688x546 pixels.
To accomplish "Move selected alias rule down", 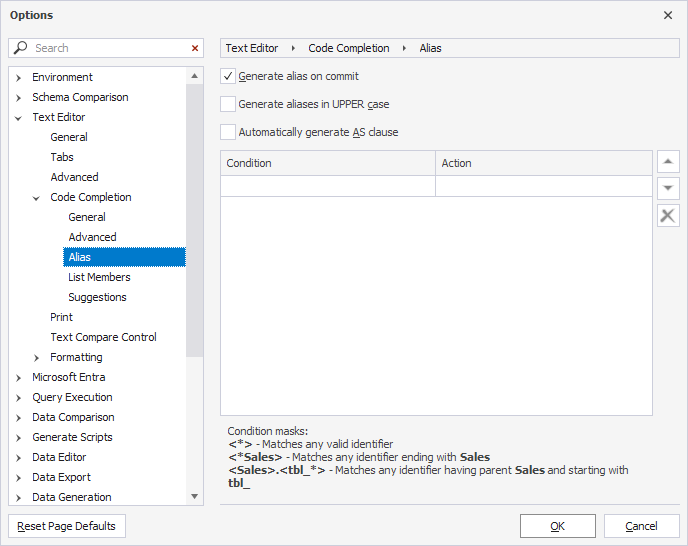I will point(668,188).
